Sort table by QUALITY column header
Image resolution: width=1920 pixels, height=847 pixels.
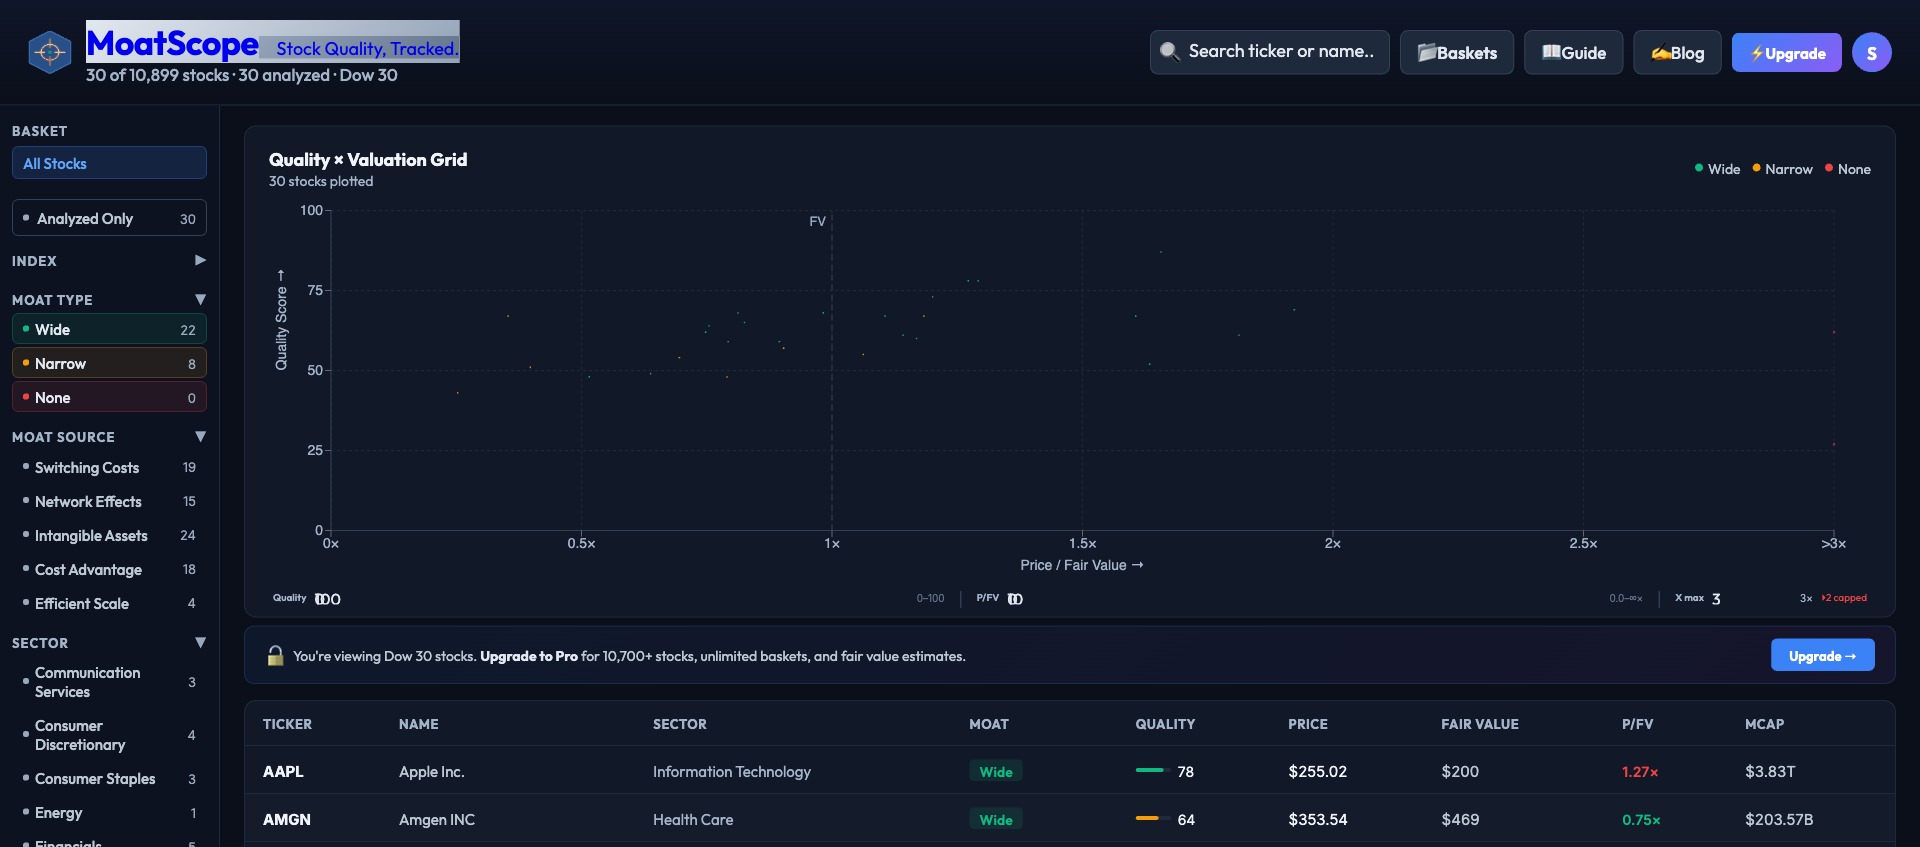coord(1164,724)
